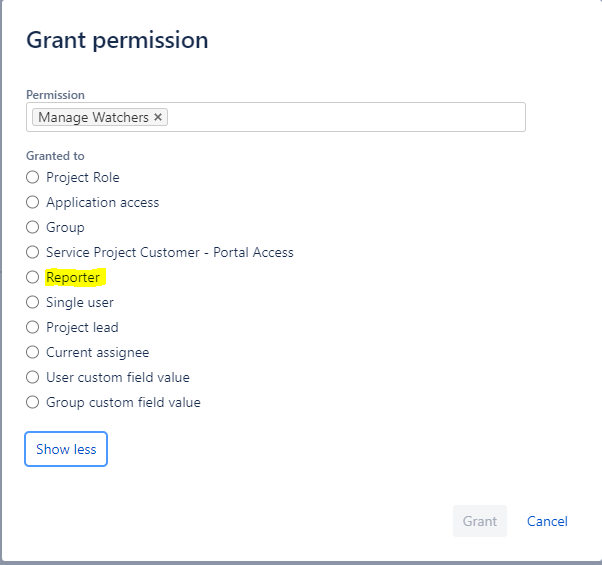Select the Project lead radio button

click(x=33, y=327)
